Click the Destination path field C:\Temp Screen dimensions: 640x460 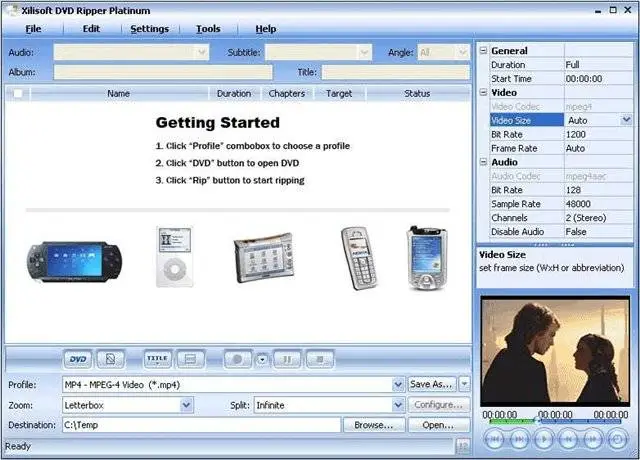(202, 425)
